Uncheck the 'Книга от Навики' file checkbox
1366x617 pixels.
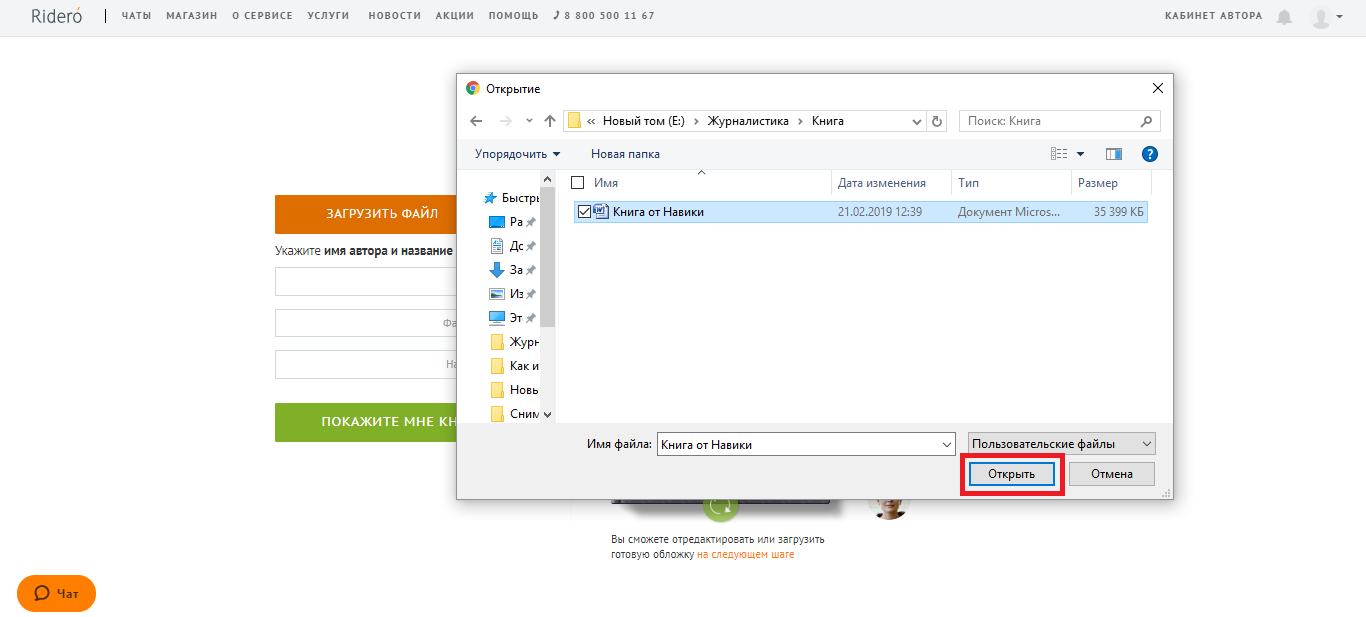click(584, 212)
